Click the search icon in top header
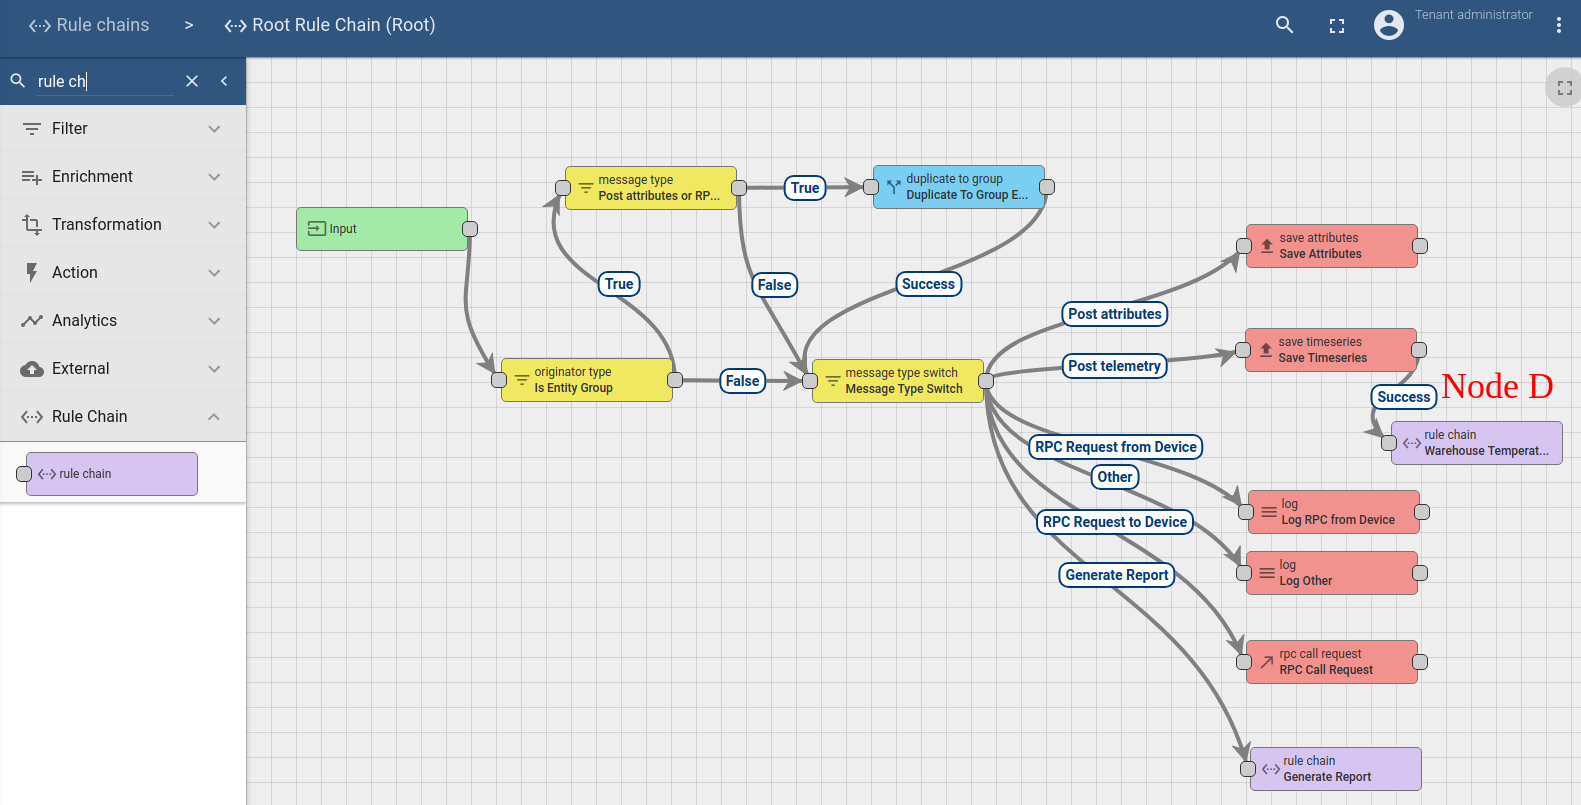 tap(1284, 25)
